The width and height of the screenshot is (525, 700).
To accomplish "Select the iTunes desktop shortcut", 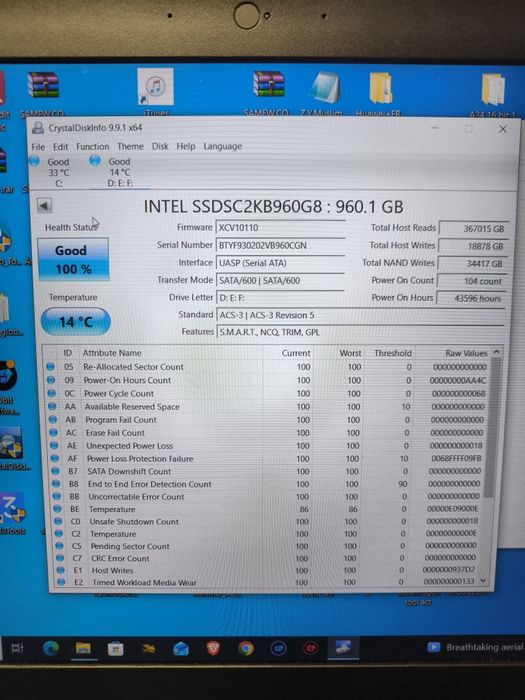I will (x=155, y=92).
